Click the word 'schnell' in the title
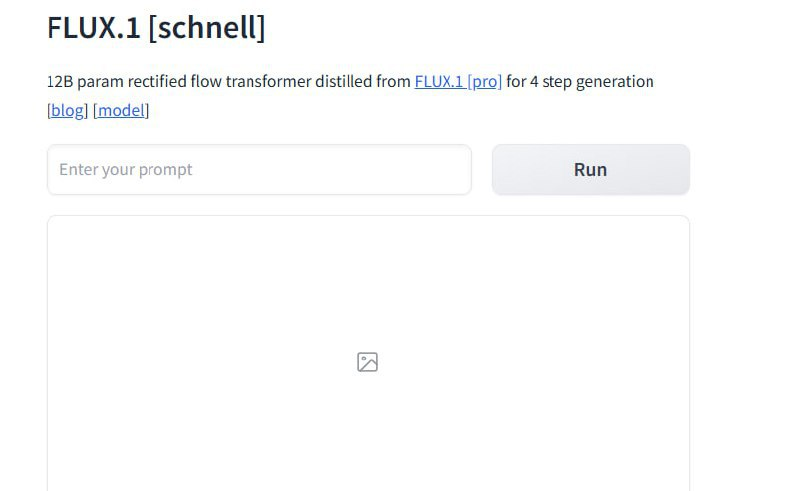The height and width of the screenshot is (491, 800). coord(207,27)
